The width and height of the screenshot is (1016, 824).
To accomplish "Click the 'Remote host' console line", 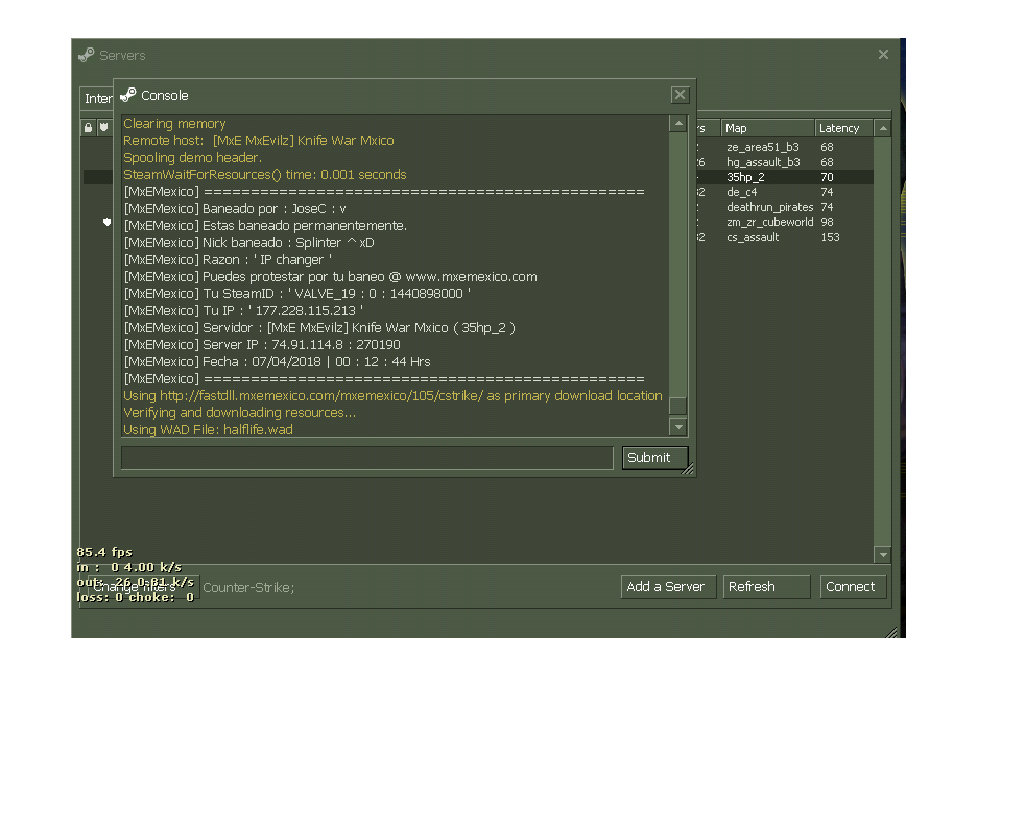I will click(x=259, y=141).
